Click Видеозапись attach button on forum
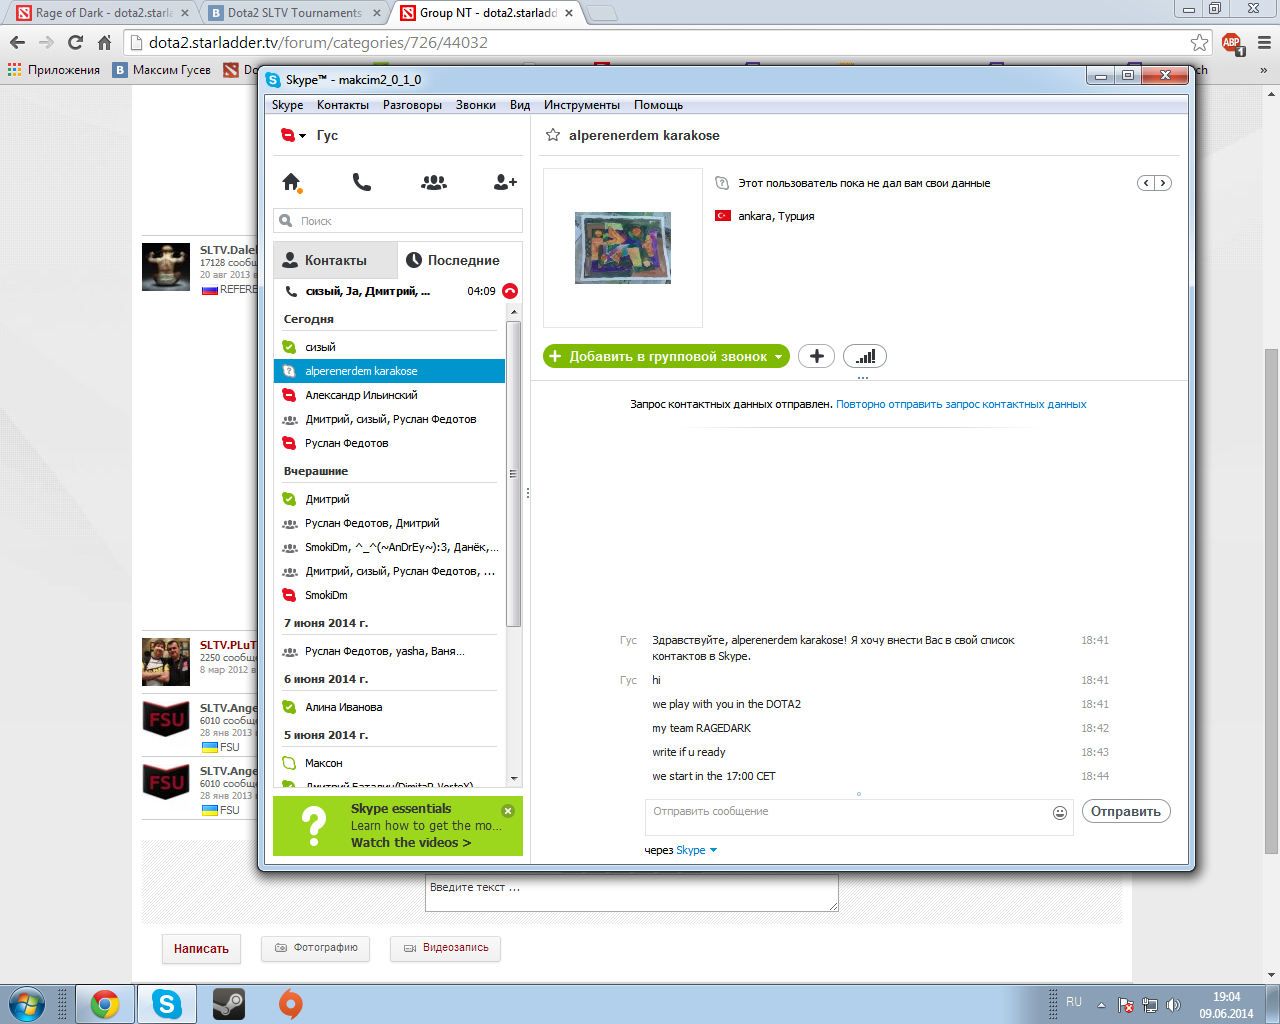The height and width of the screenshot is (1024, 1280). point(445,948)
